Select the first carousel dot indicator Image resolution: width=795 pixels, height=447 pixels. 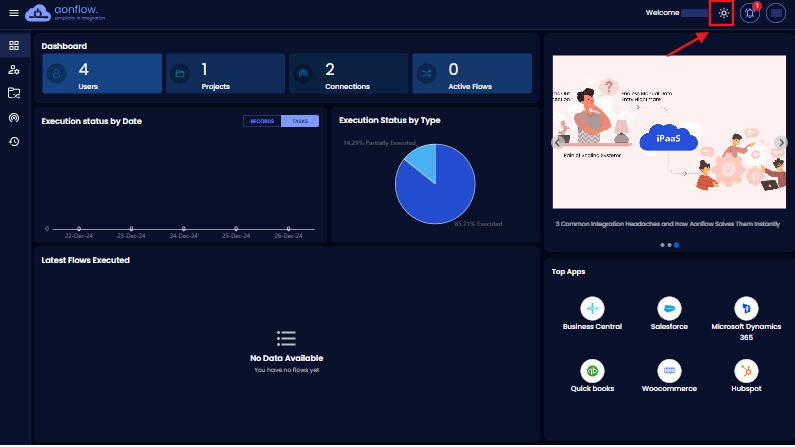point(661,244)
